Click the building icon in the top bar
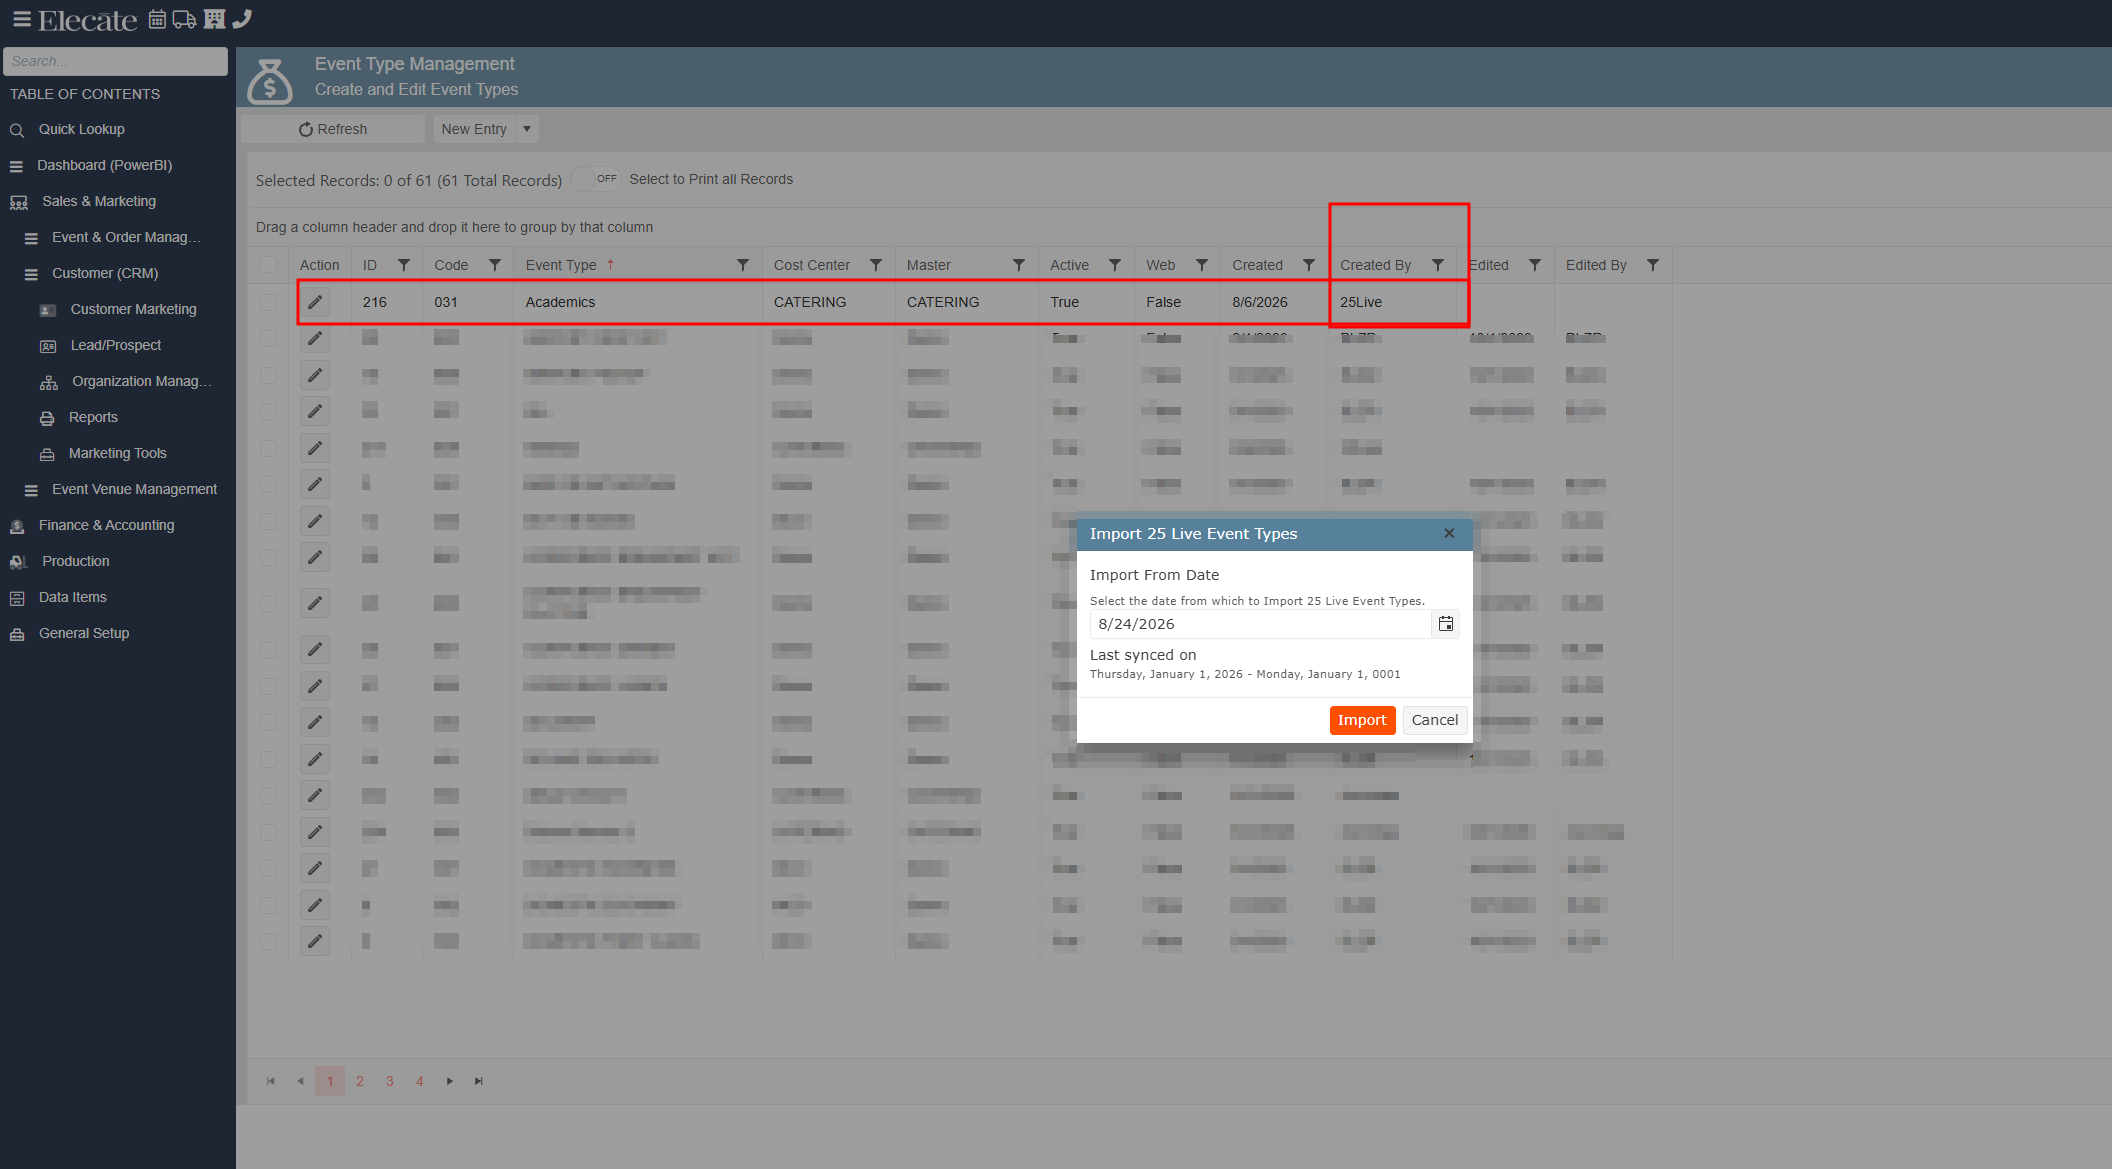 pos(214,19)
